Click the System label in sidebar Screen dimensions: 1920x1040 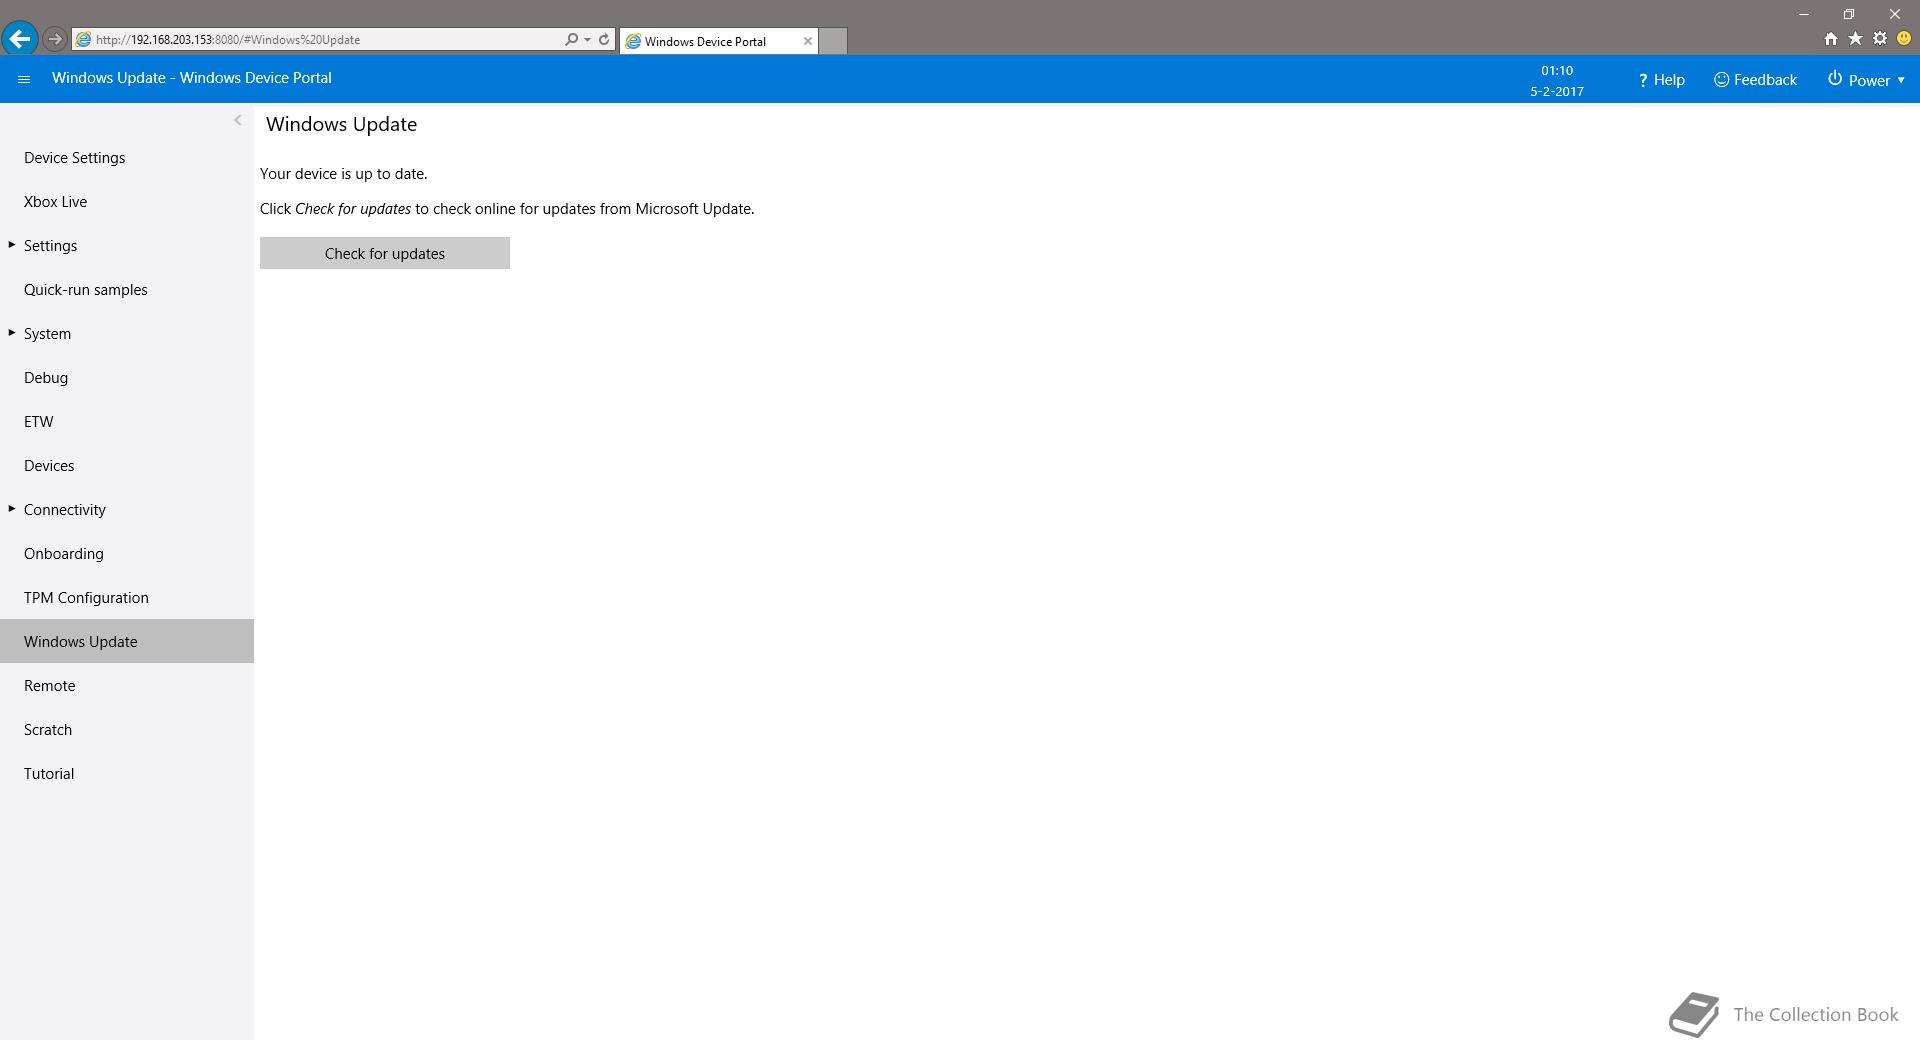pyautogui.click(x=48, y=334)
